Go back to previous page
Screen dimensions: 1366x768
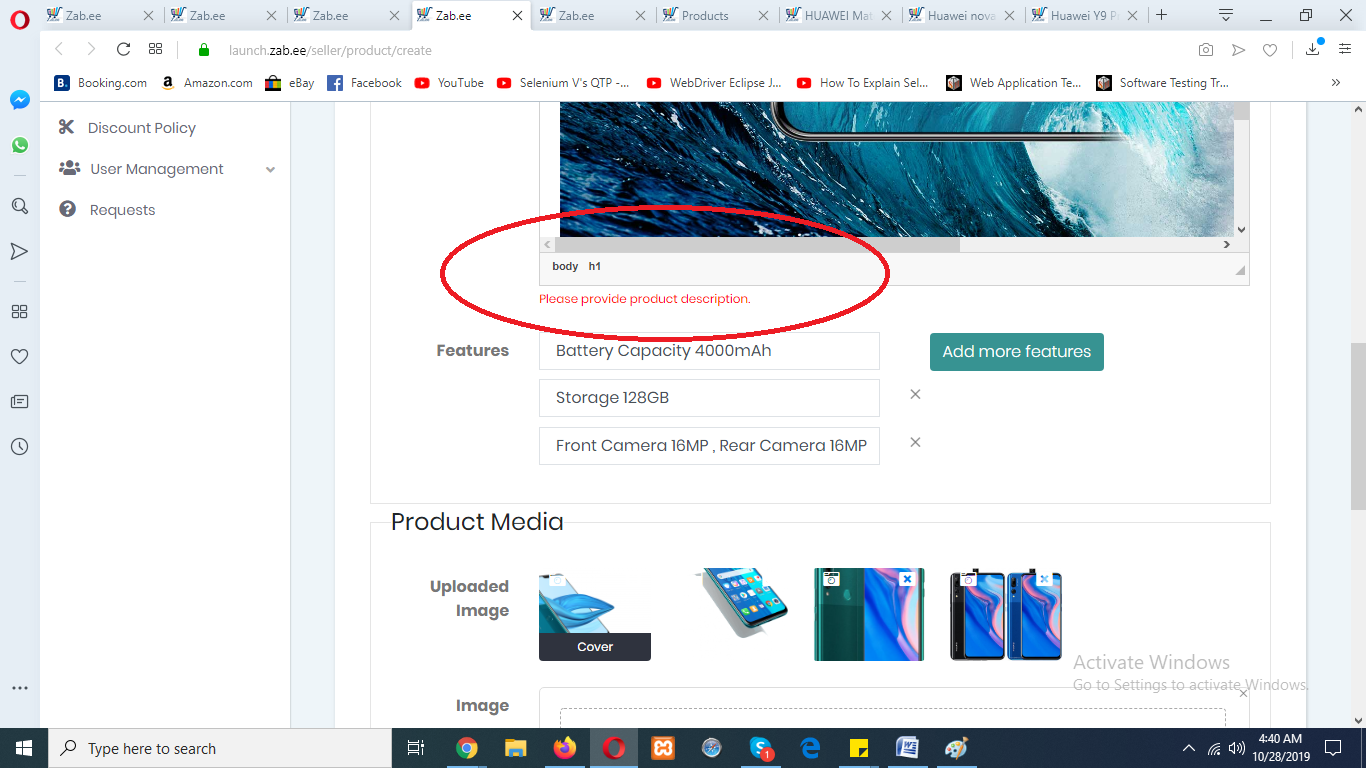point(59,49)
